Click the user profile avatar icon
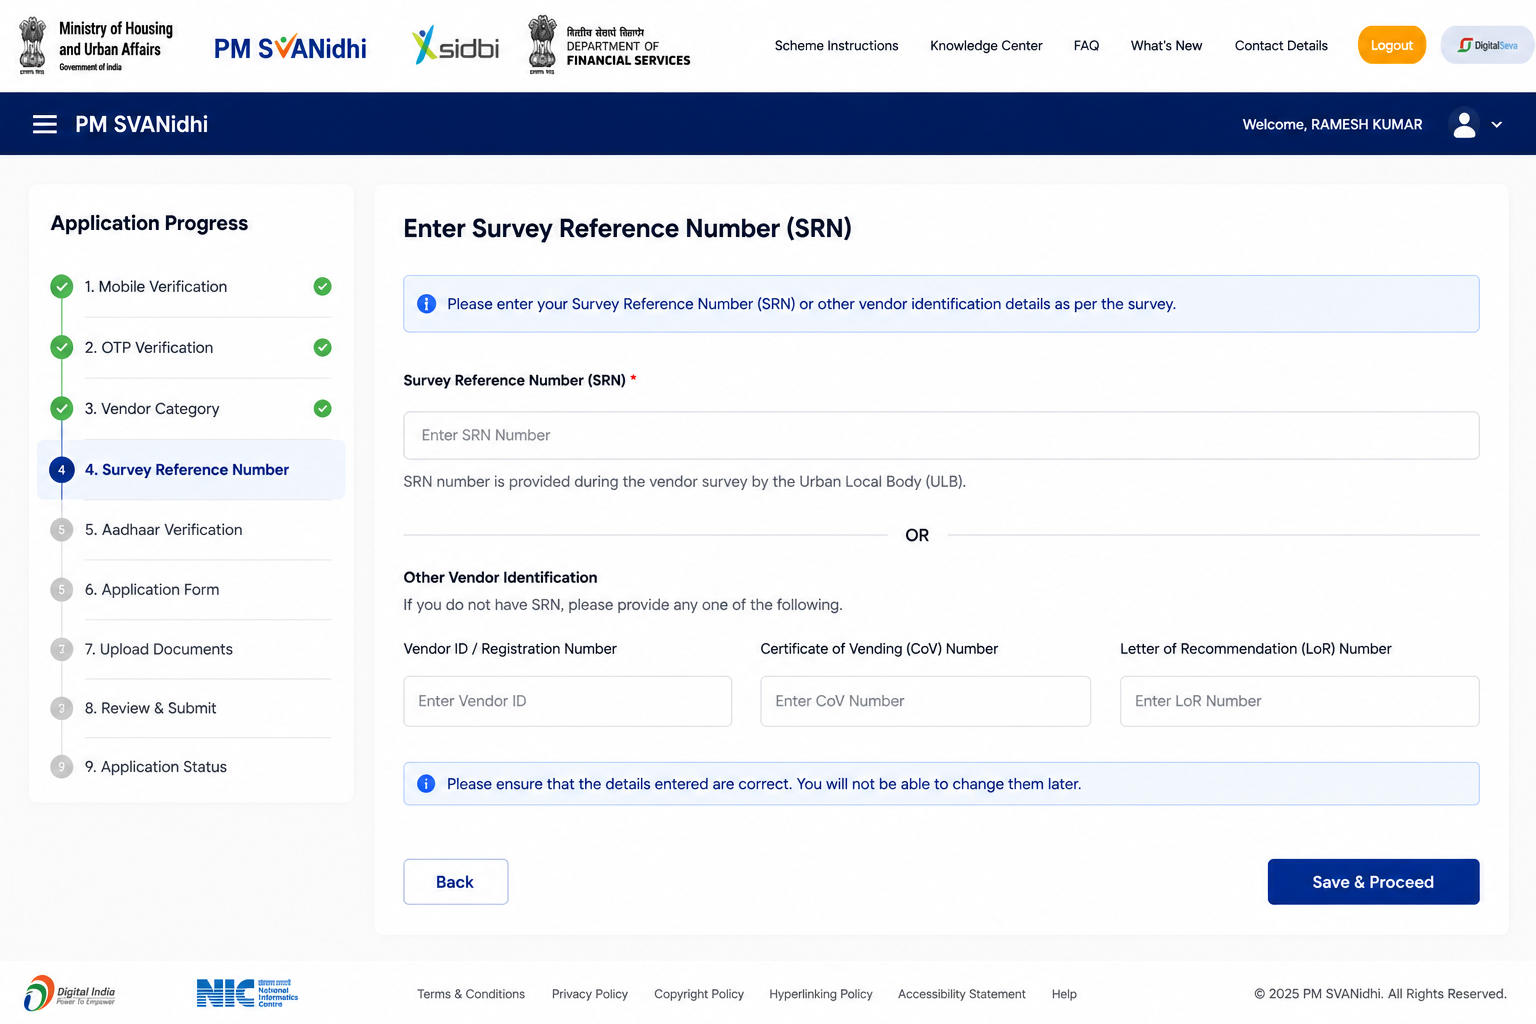1536x1024 pixels. [x=1464, y=124]
